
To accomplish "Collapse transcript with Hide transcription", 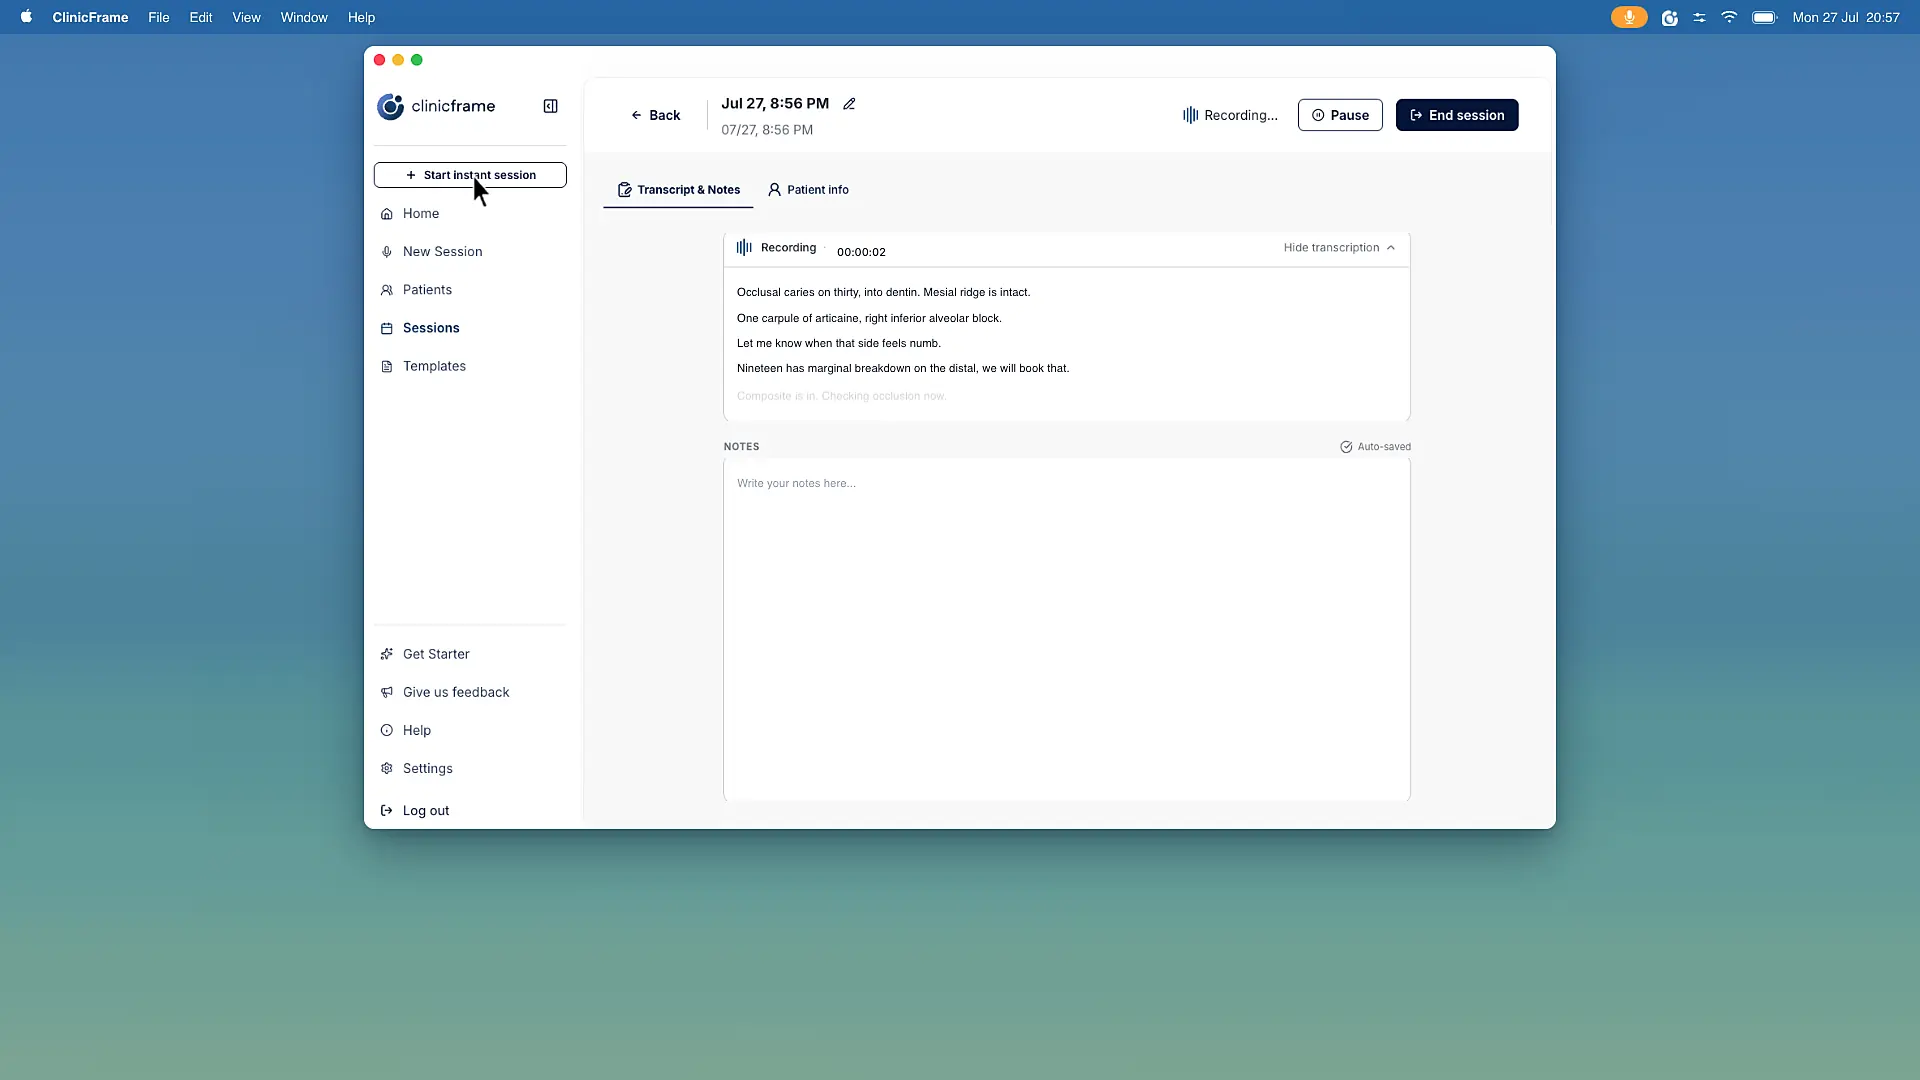I will [x=1339, y=248].
